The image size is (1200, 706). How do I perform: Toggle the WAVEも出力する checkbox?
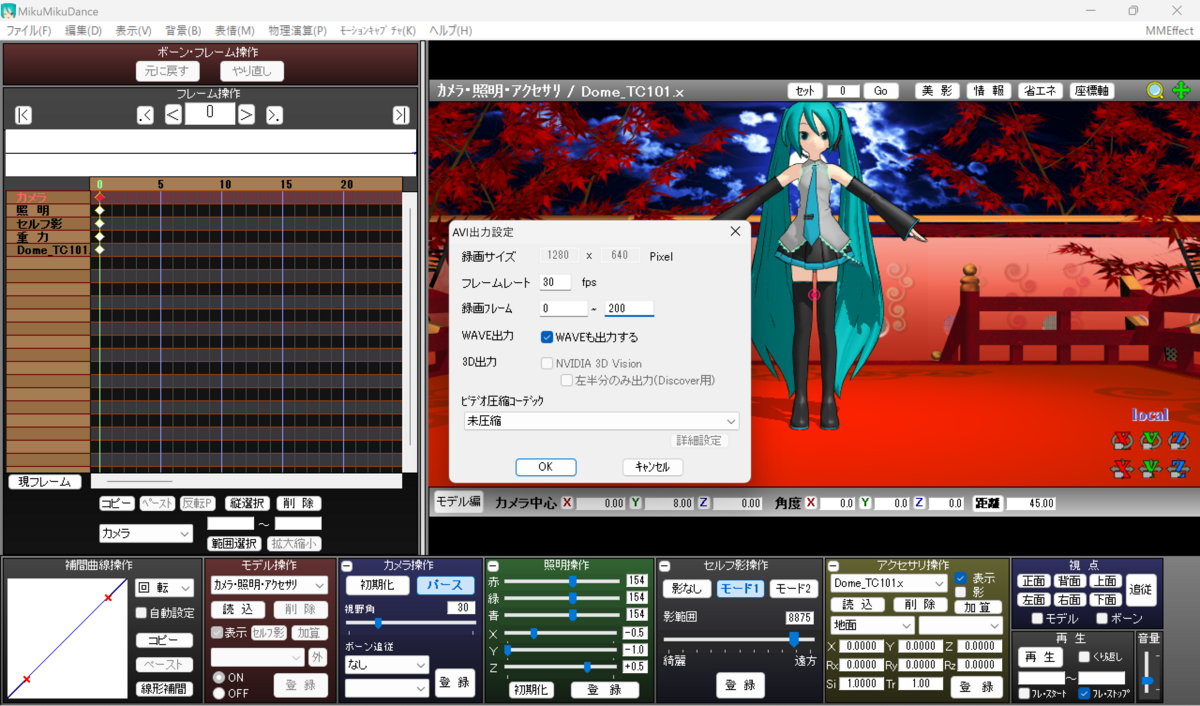point(547,337)
